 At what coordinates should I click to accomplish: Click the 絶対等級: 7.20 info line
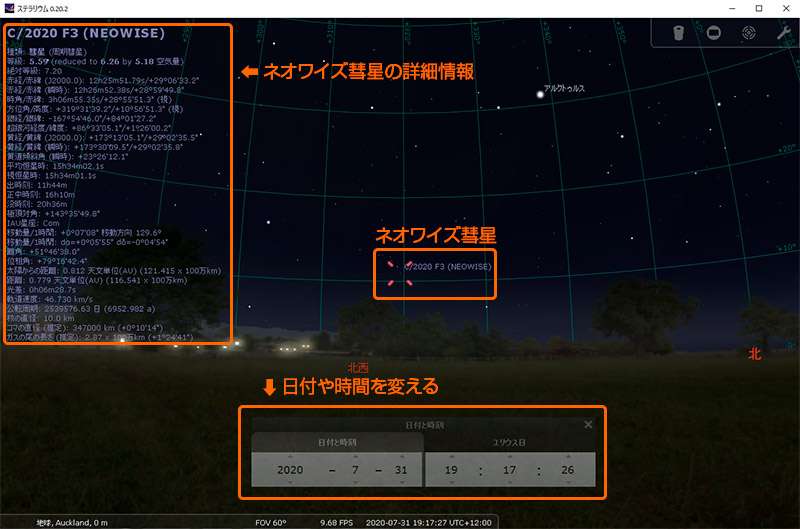pos(34,71)
